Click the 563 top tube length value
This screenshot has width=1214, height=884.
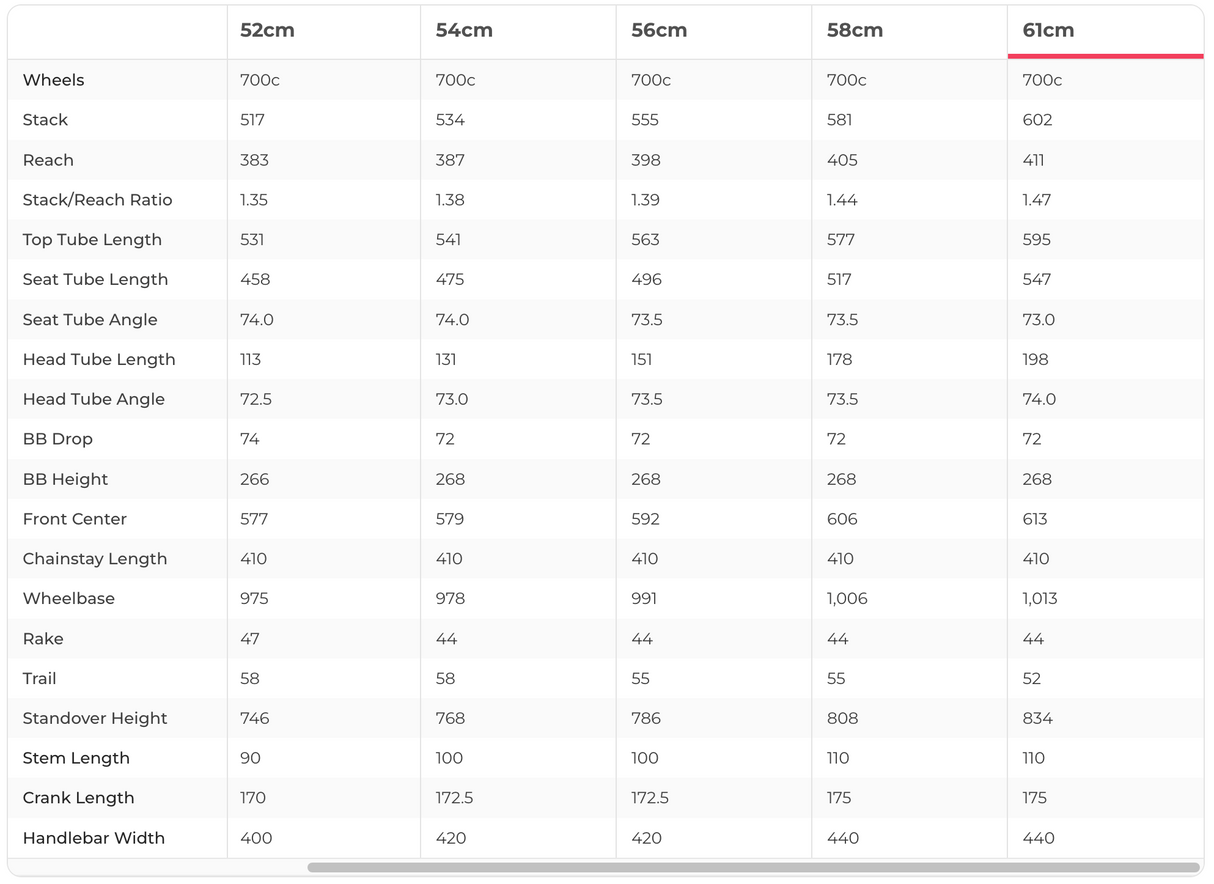click(646, 240)
